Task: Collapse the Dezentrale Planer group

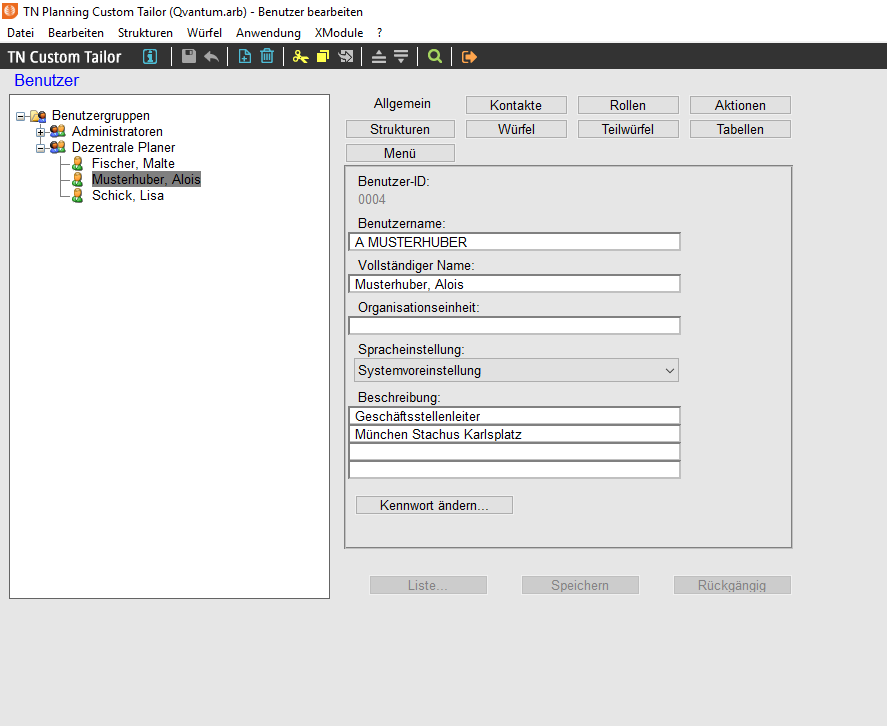Action: (41, 148)
